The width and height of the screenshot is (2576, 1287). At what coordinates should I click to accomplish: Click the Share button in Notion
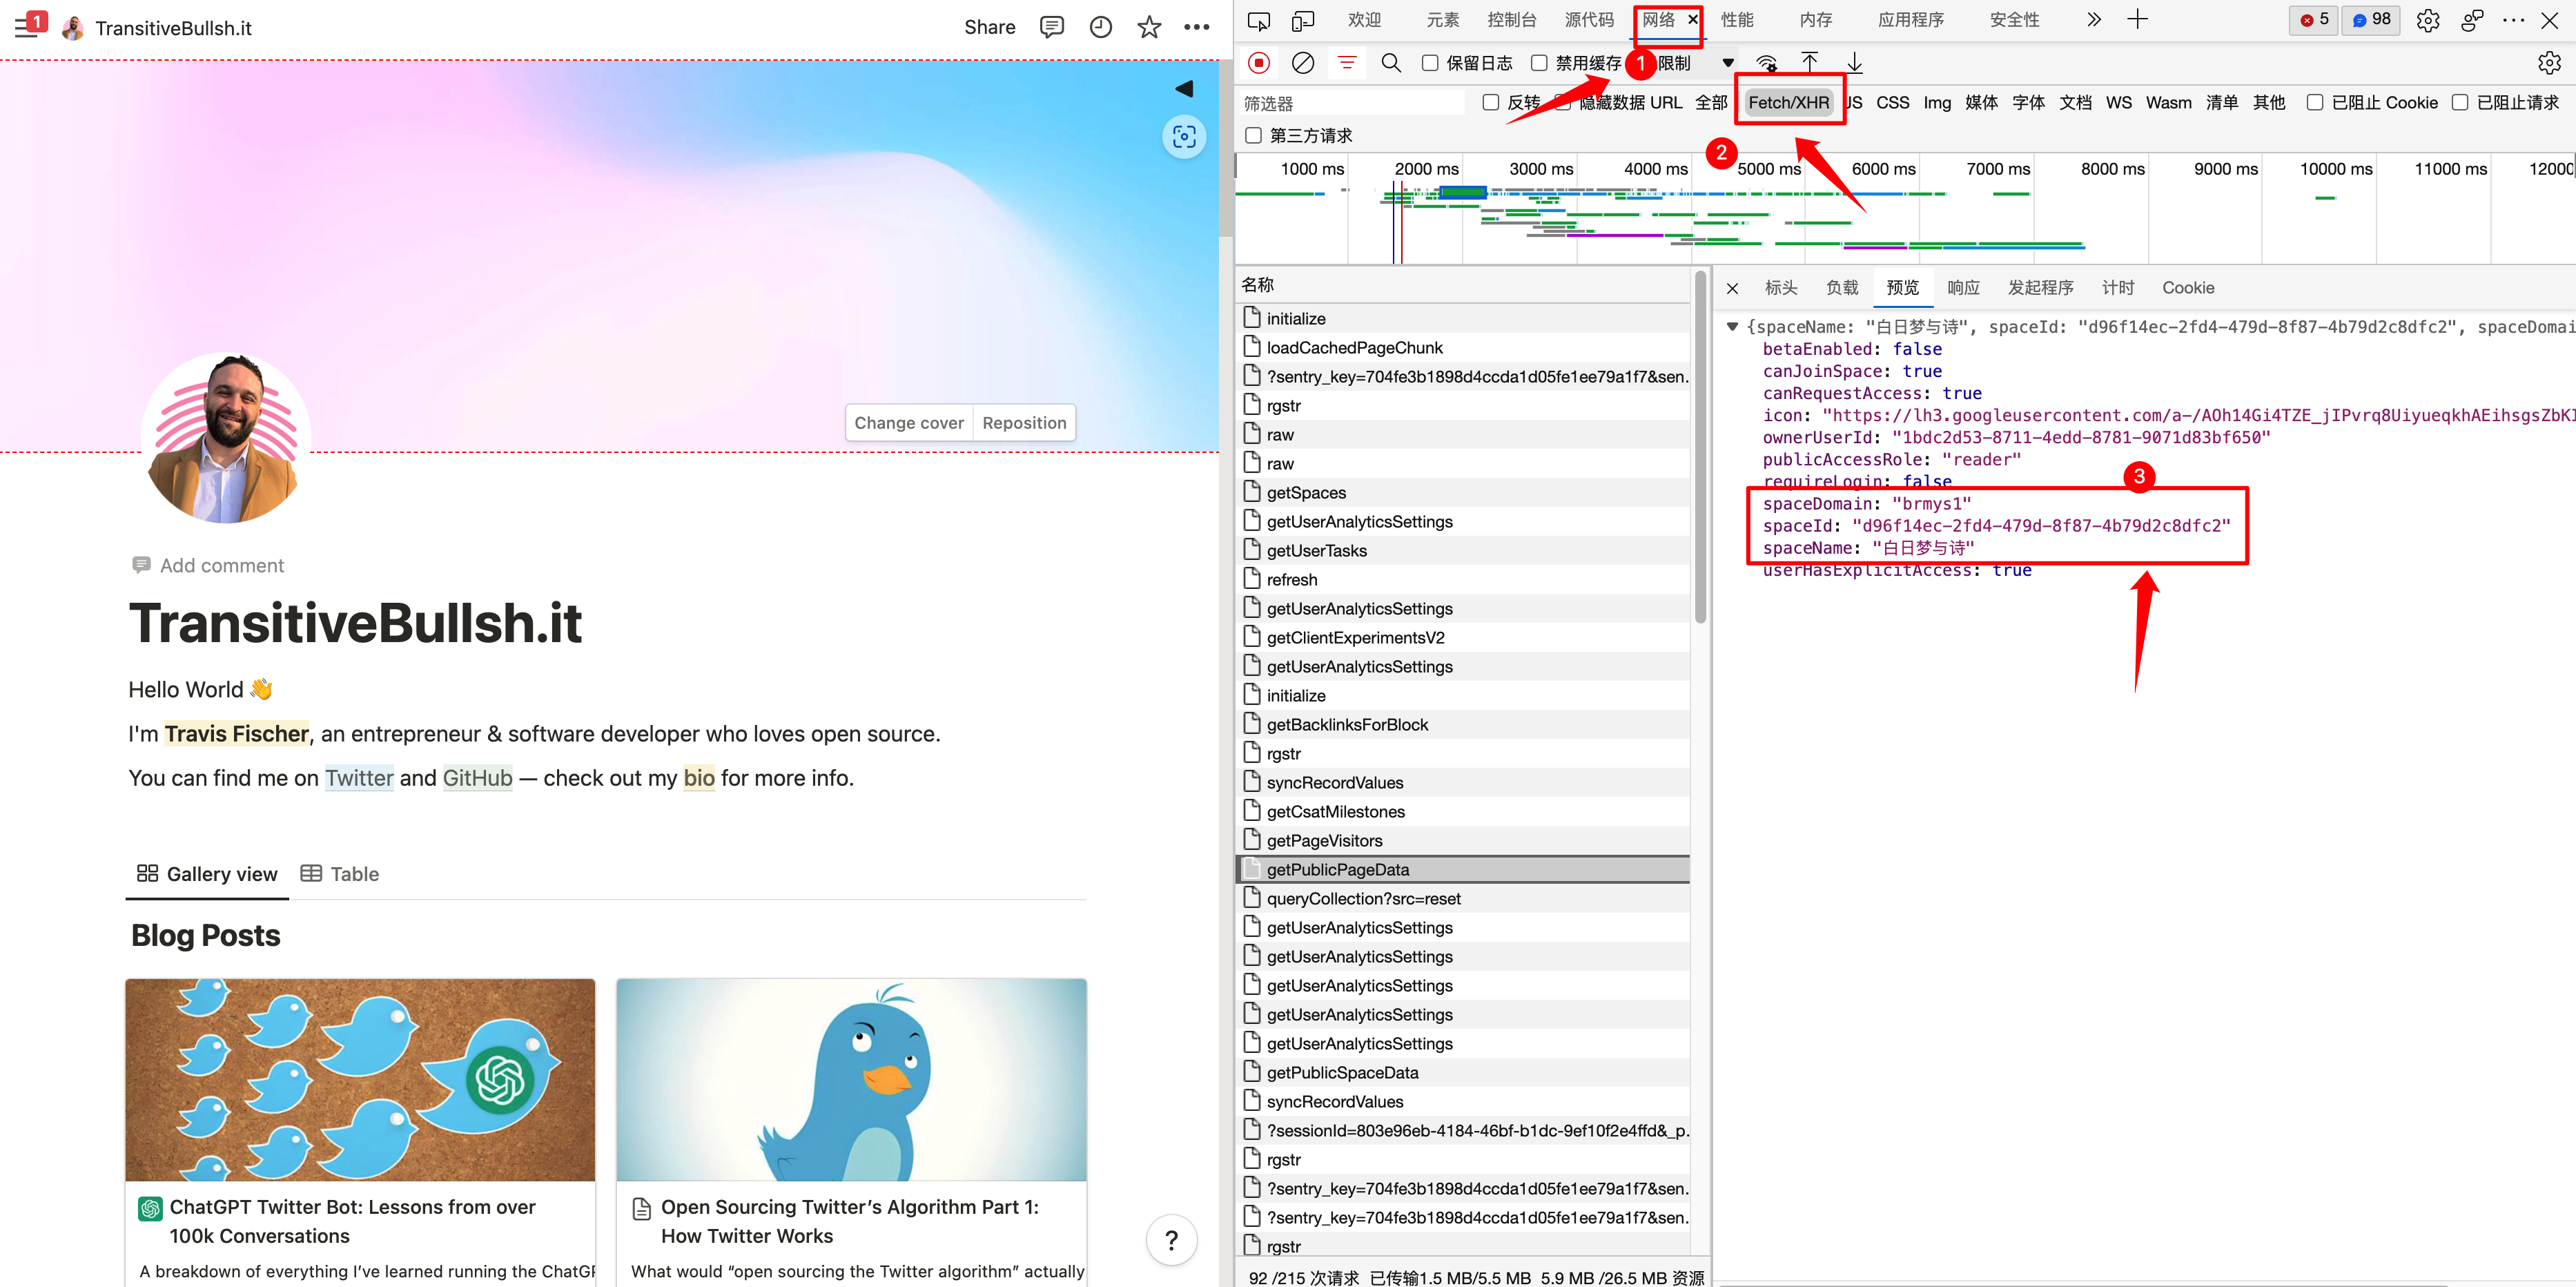[x=989, y=27]
